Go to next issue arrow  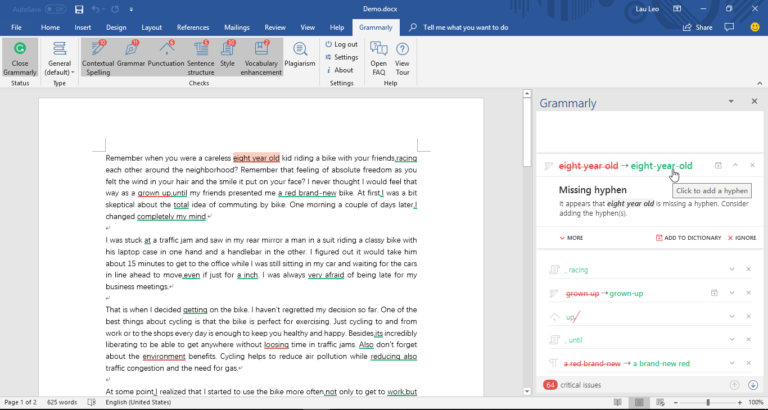[x=753, y=385]
